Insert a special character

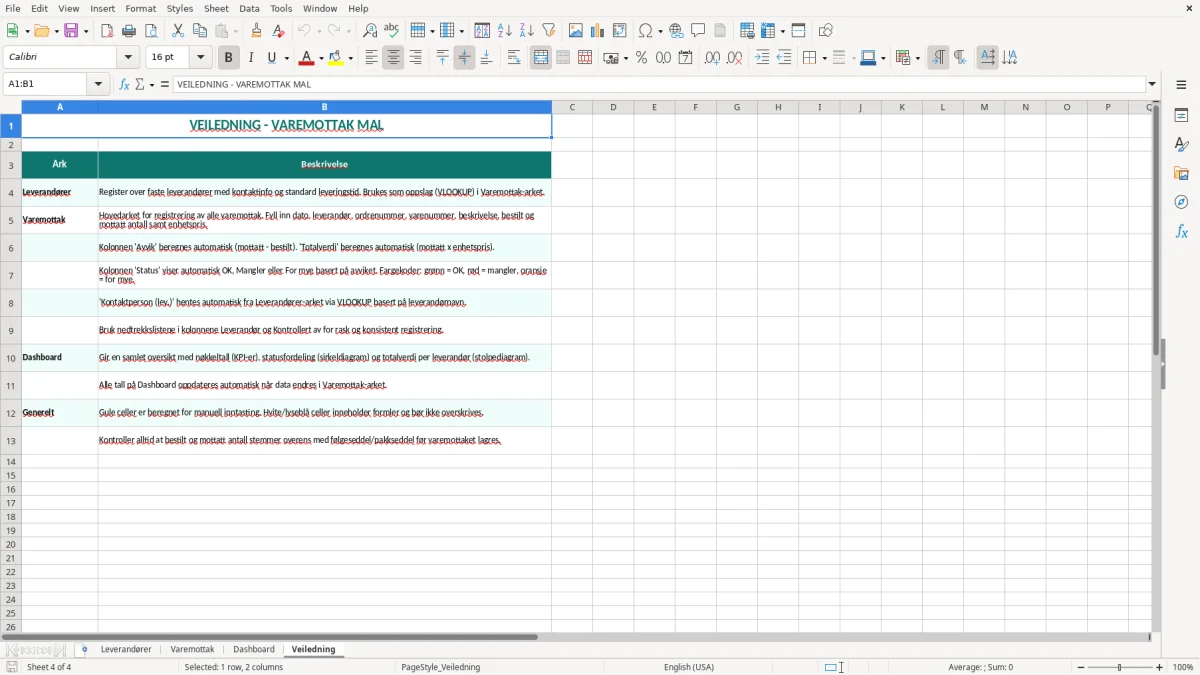pos(646,31)
